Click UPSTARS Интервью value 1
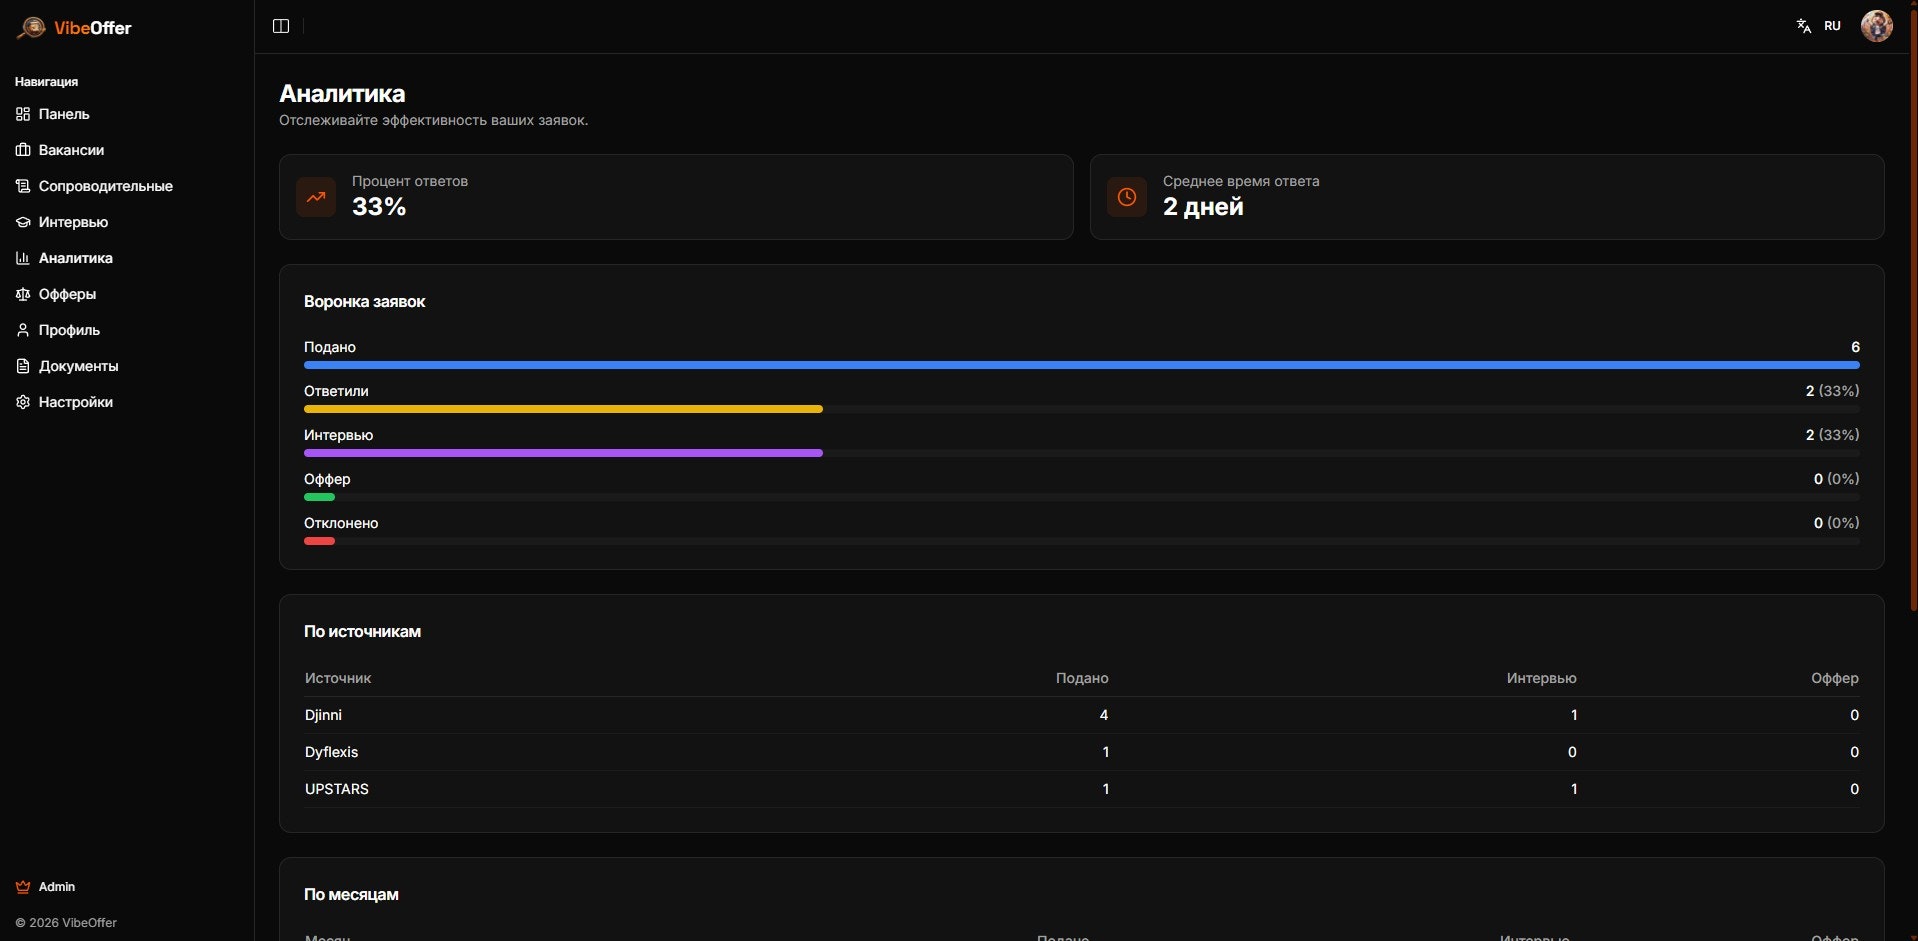Screen dimensions: 1918x941 pyautogui.click(x=1574, y=789)
